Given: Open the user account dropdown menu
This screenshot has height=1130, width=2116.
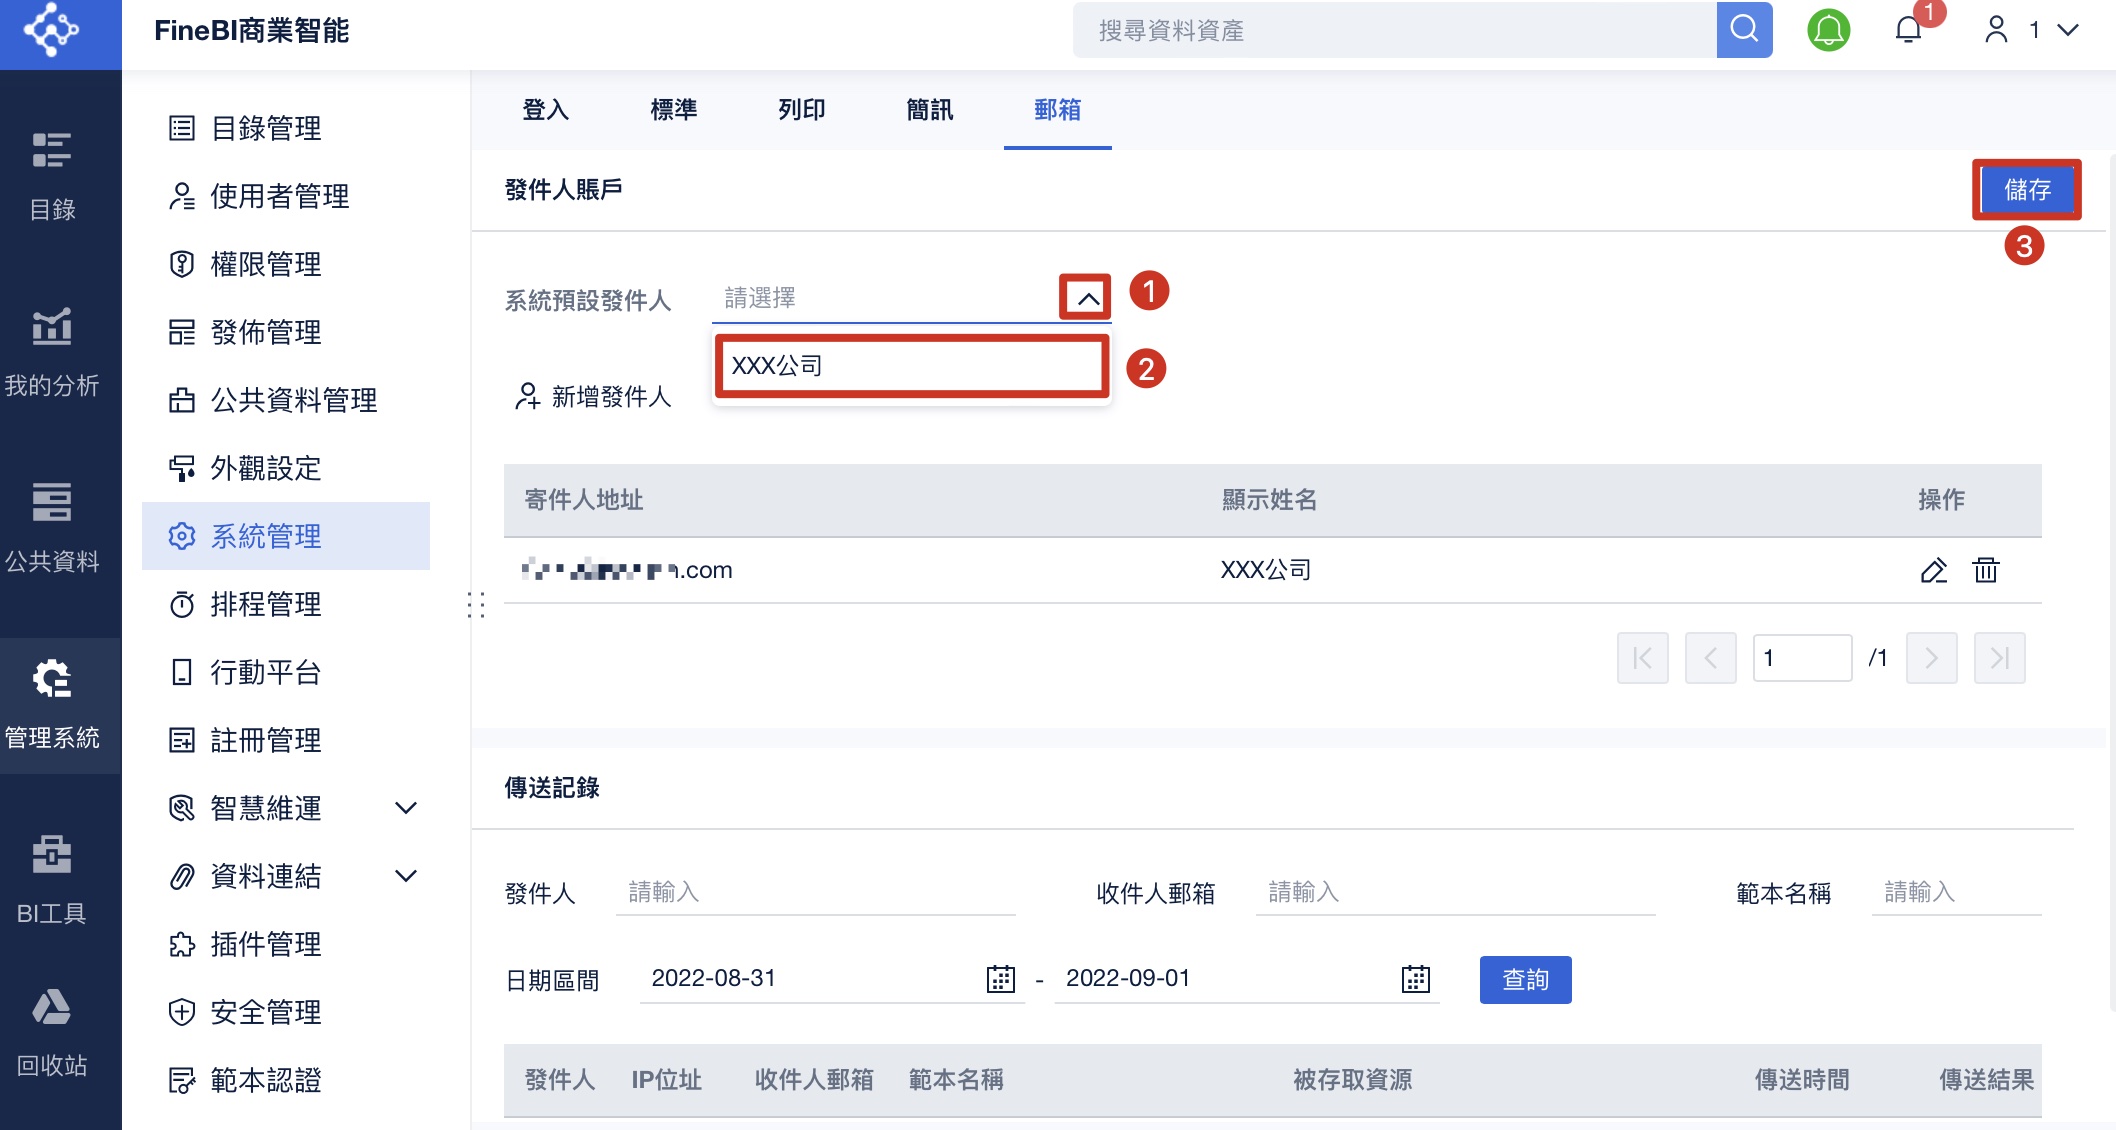Looking at the screenshot, I should tap(2031, 30).
